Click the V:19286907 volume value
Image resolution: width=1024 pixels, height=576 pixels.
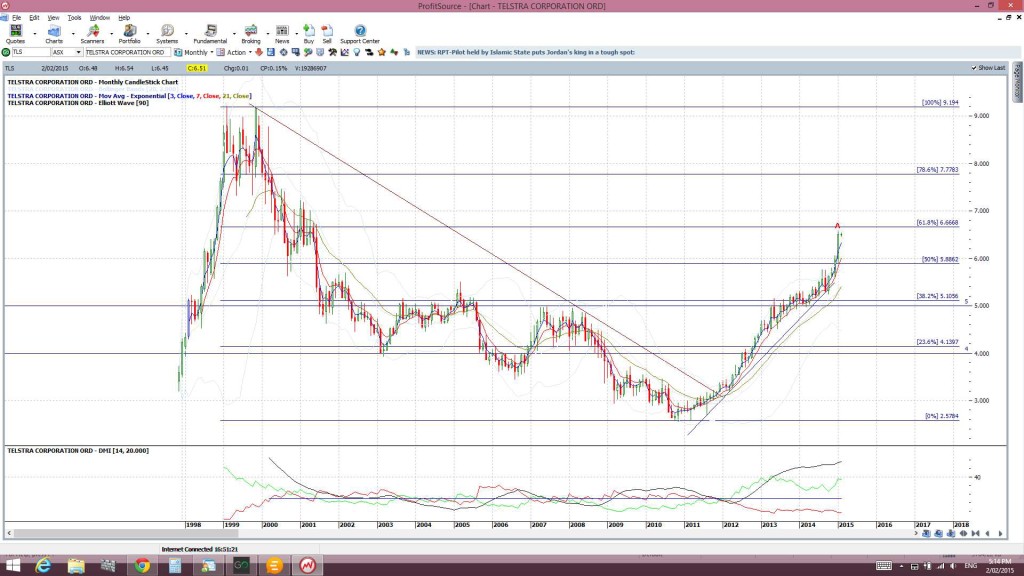click(311, 68)
